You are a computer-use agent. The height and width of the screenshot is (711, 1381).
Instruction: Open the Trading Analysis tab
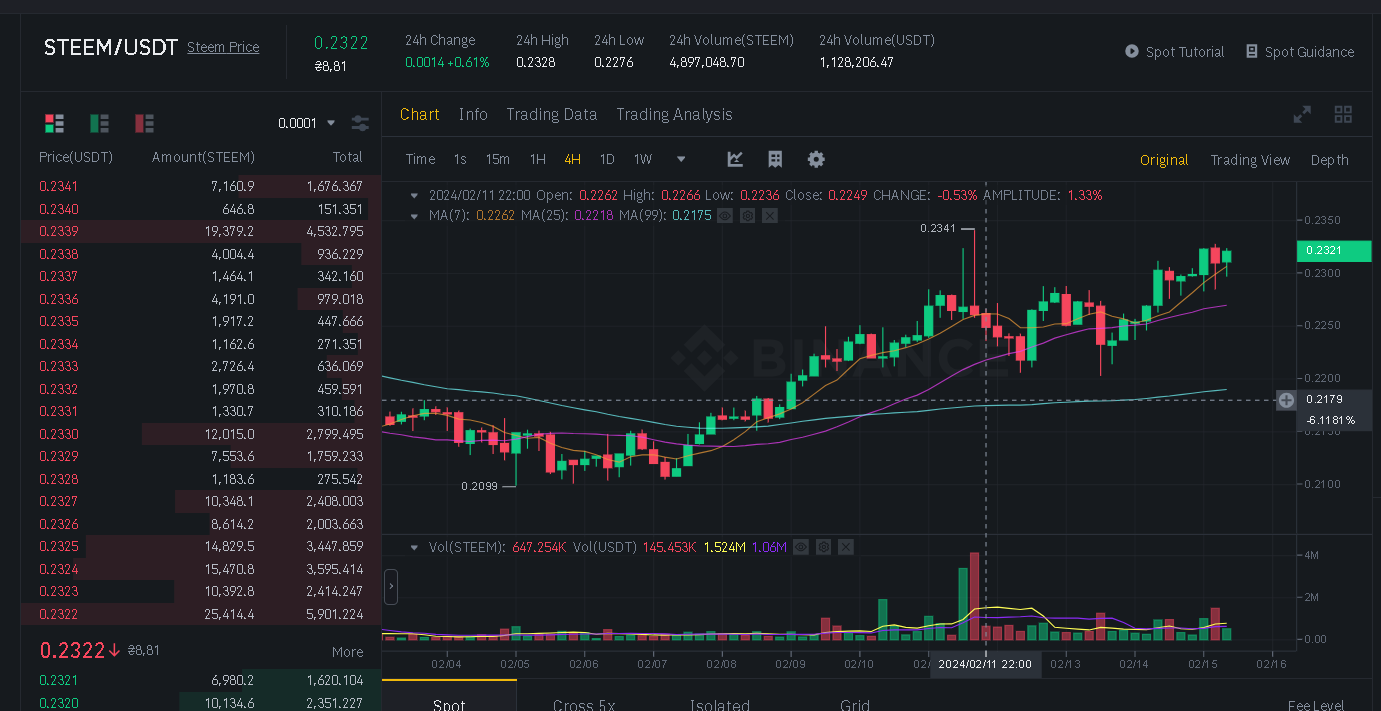674,114
